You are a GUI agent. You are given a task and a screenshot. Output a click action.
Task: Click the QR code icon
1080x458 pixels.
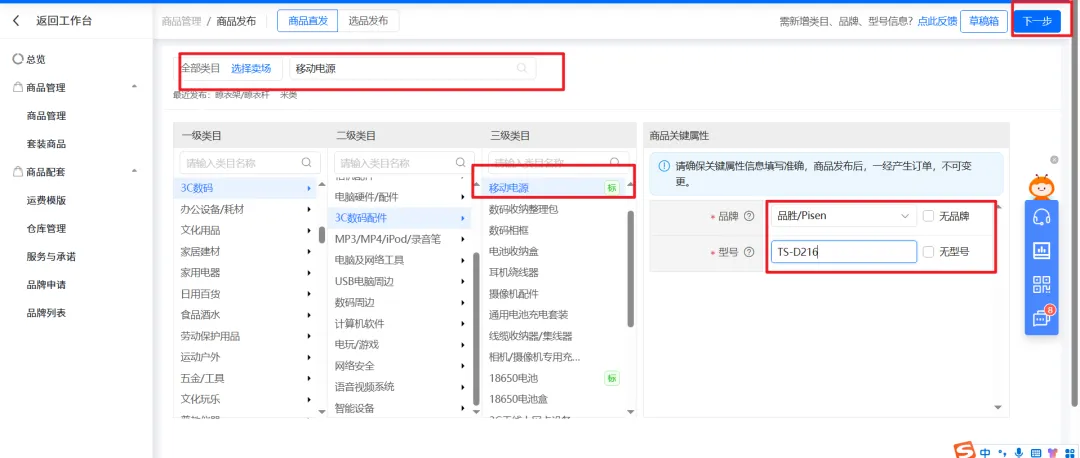(1041, 284)
